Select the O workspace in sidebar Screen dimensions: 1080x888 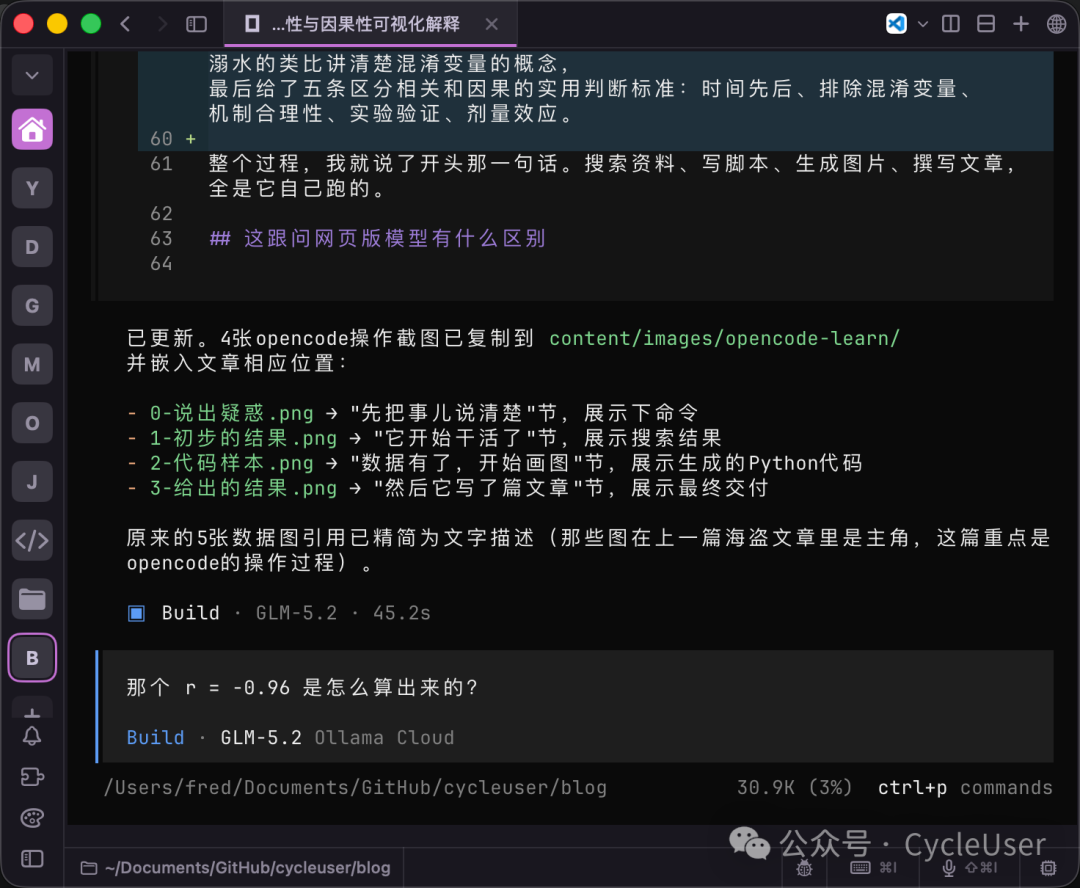[32, 423]
